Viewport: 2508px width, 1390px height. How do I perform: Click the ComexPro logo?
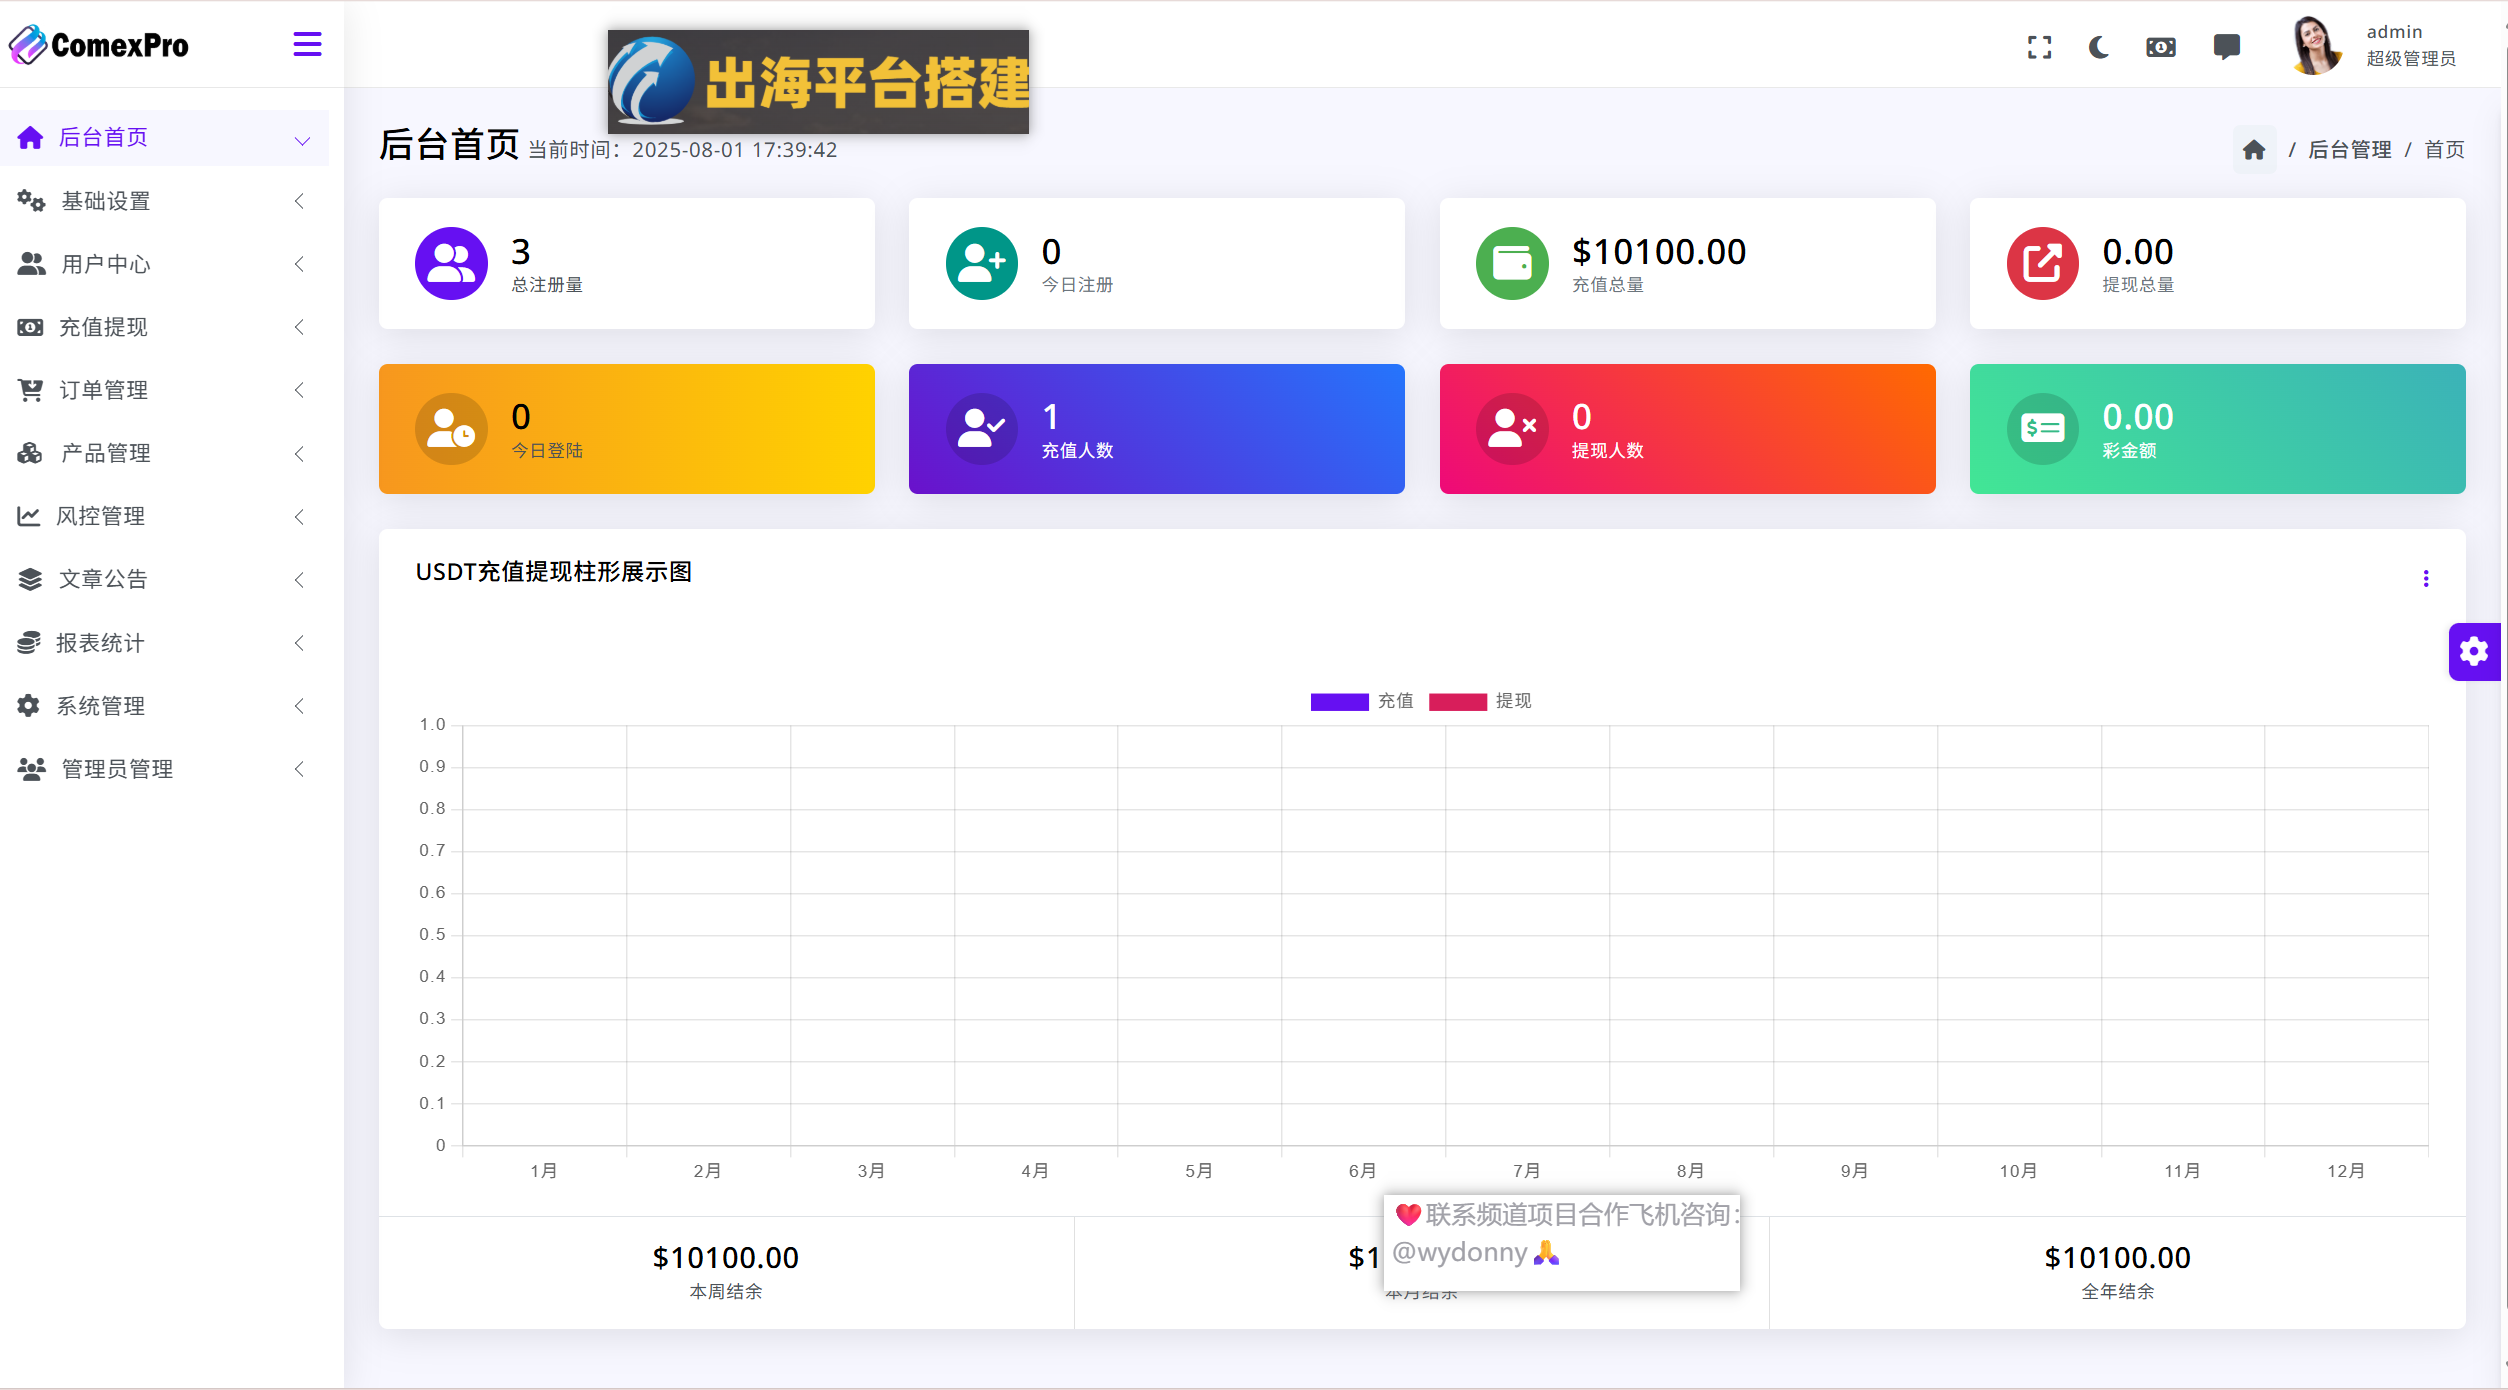coord(100,45)
